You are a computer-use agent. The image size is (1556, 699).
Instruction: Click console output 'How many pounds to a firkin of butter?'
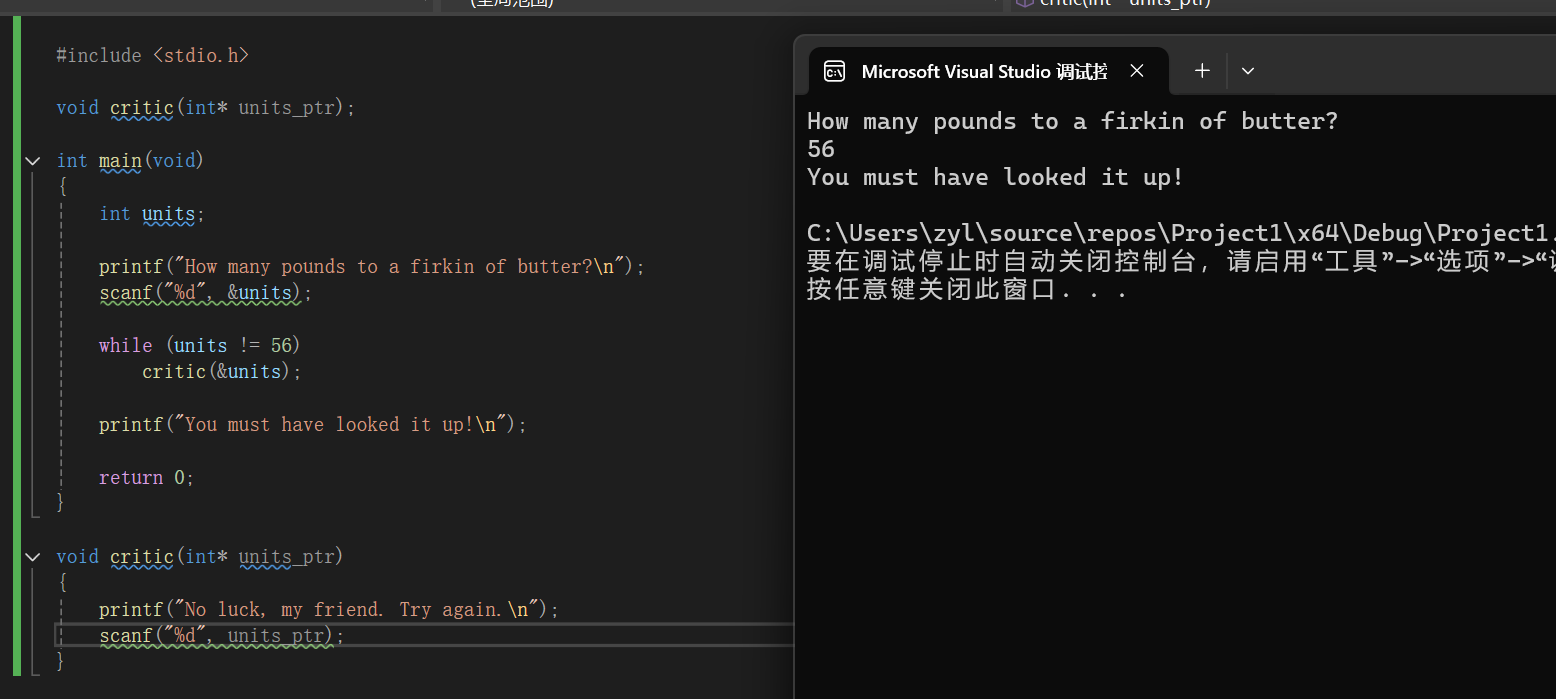pyautogui.click(x=1073, y=122)
